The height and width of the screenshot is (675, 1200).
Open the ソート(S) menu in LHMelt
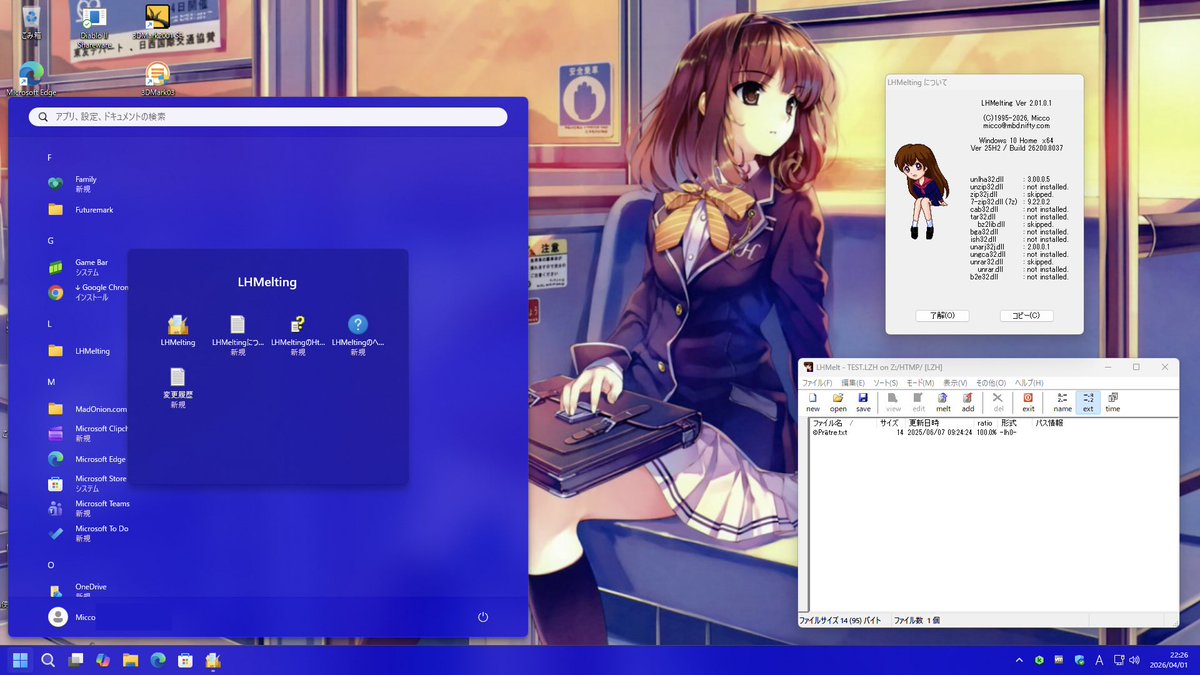(886, 383)
